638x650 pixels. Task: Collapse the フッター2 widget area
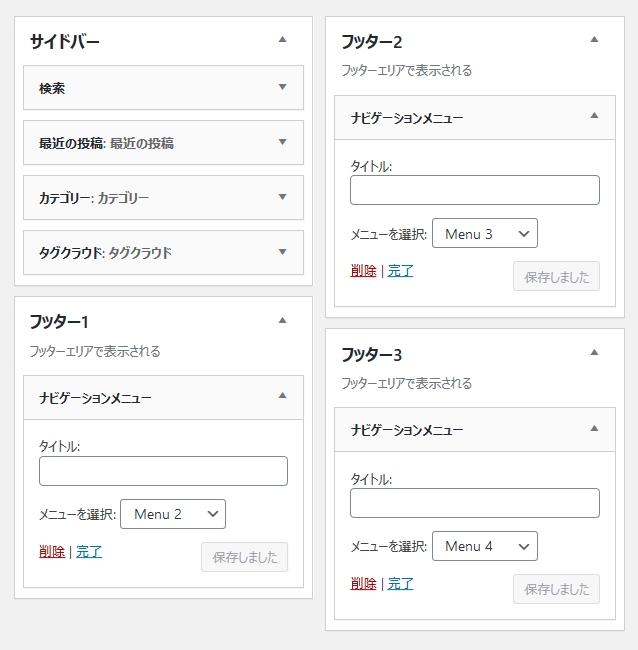pyautogui.click(x=594, y=40)
